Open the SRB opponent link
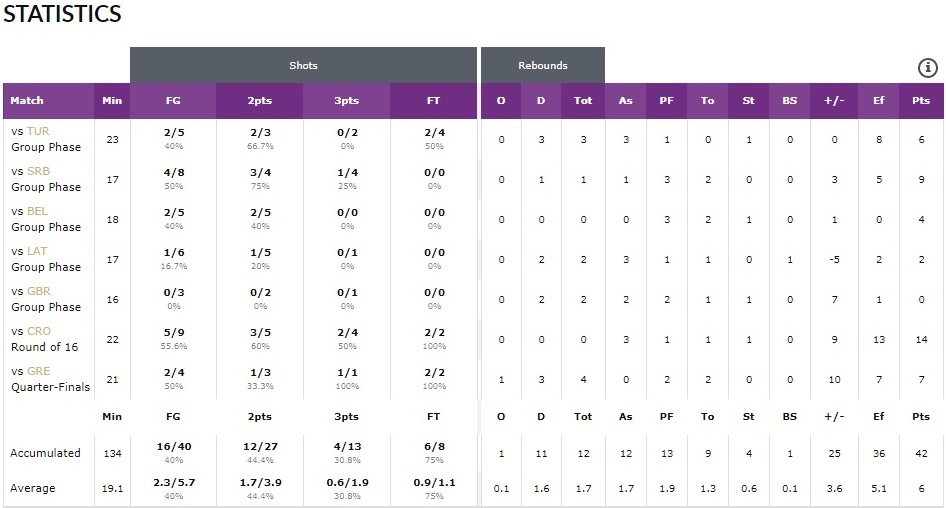This screenshot has width=946, height=508. [37, 171]
